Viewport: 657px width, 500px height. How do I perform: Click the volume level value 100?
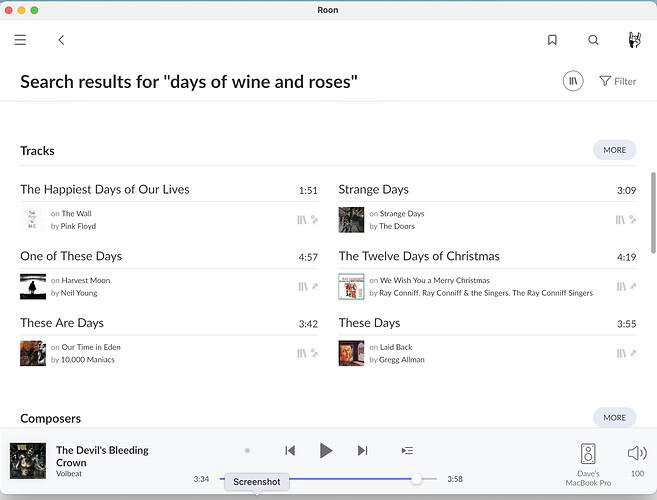pyautogui.click(x=637, y=474)
